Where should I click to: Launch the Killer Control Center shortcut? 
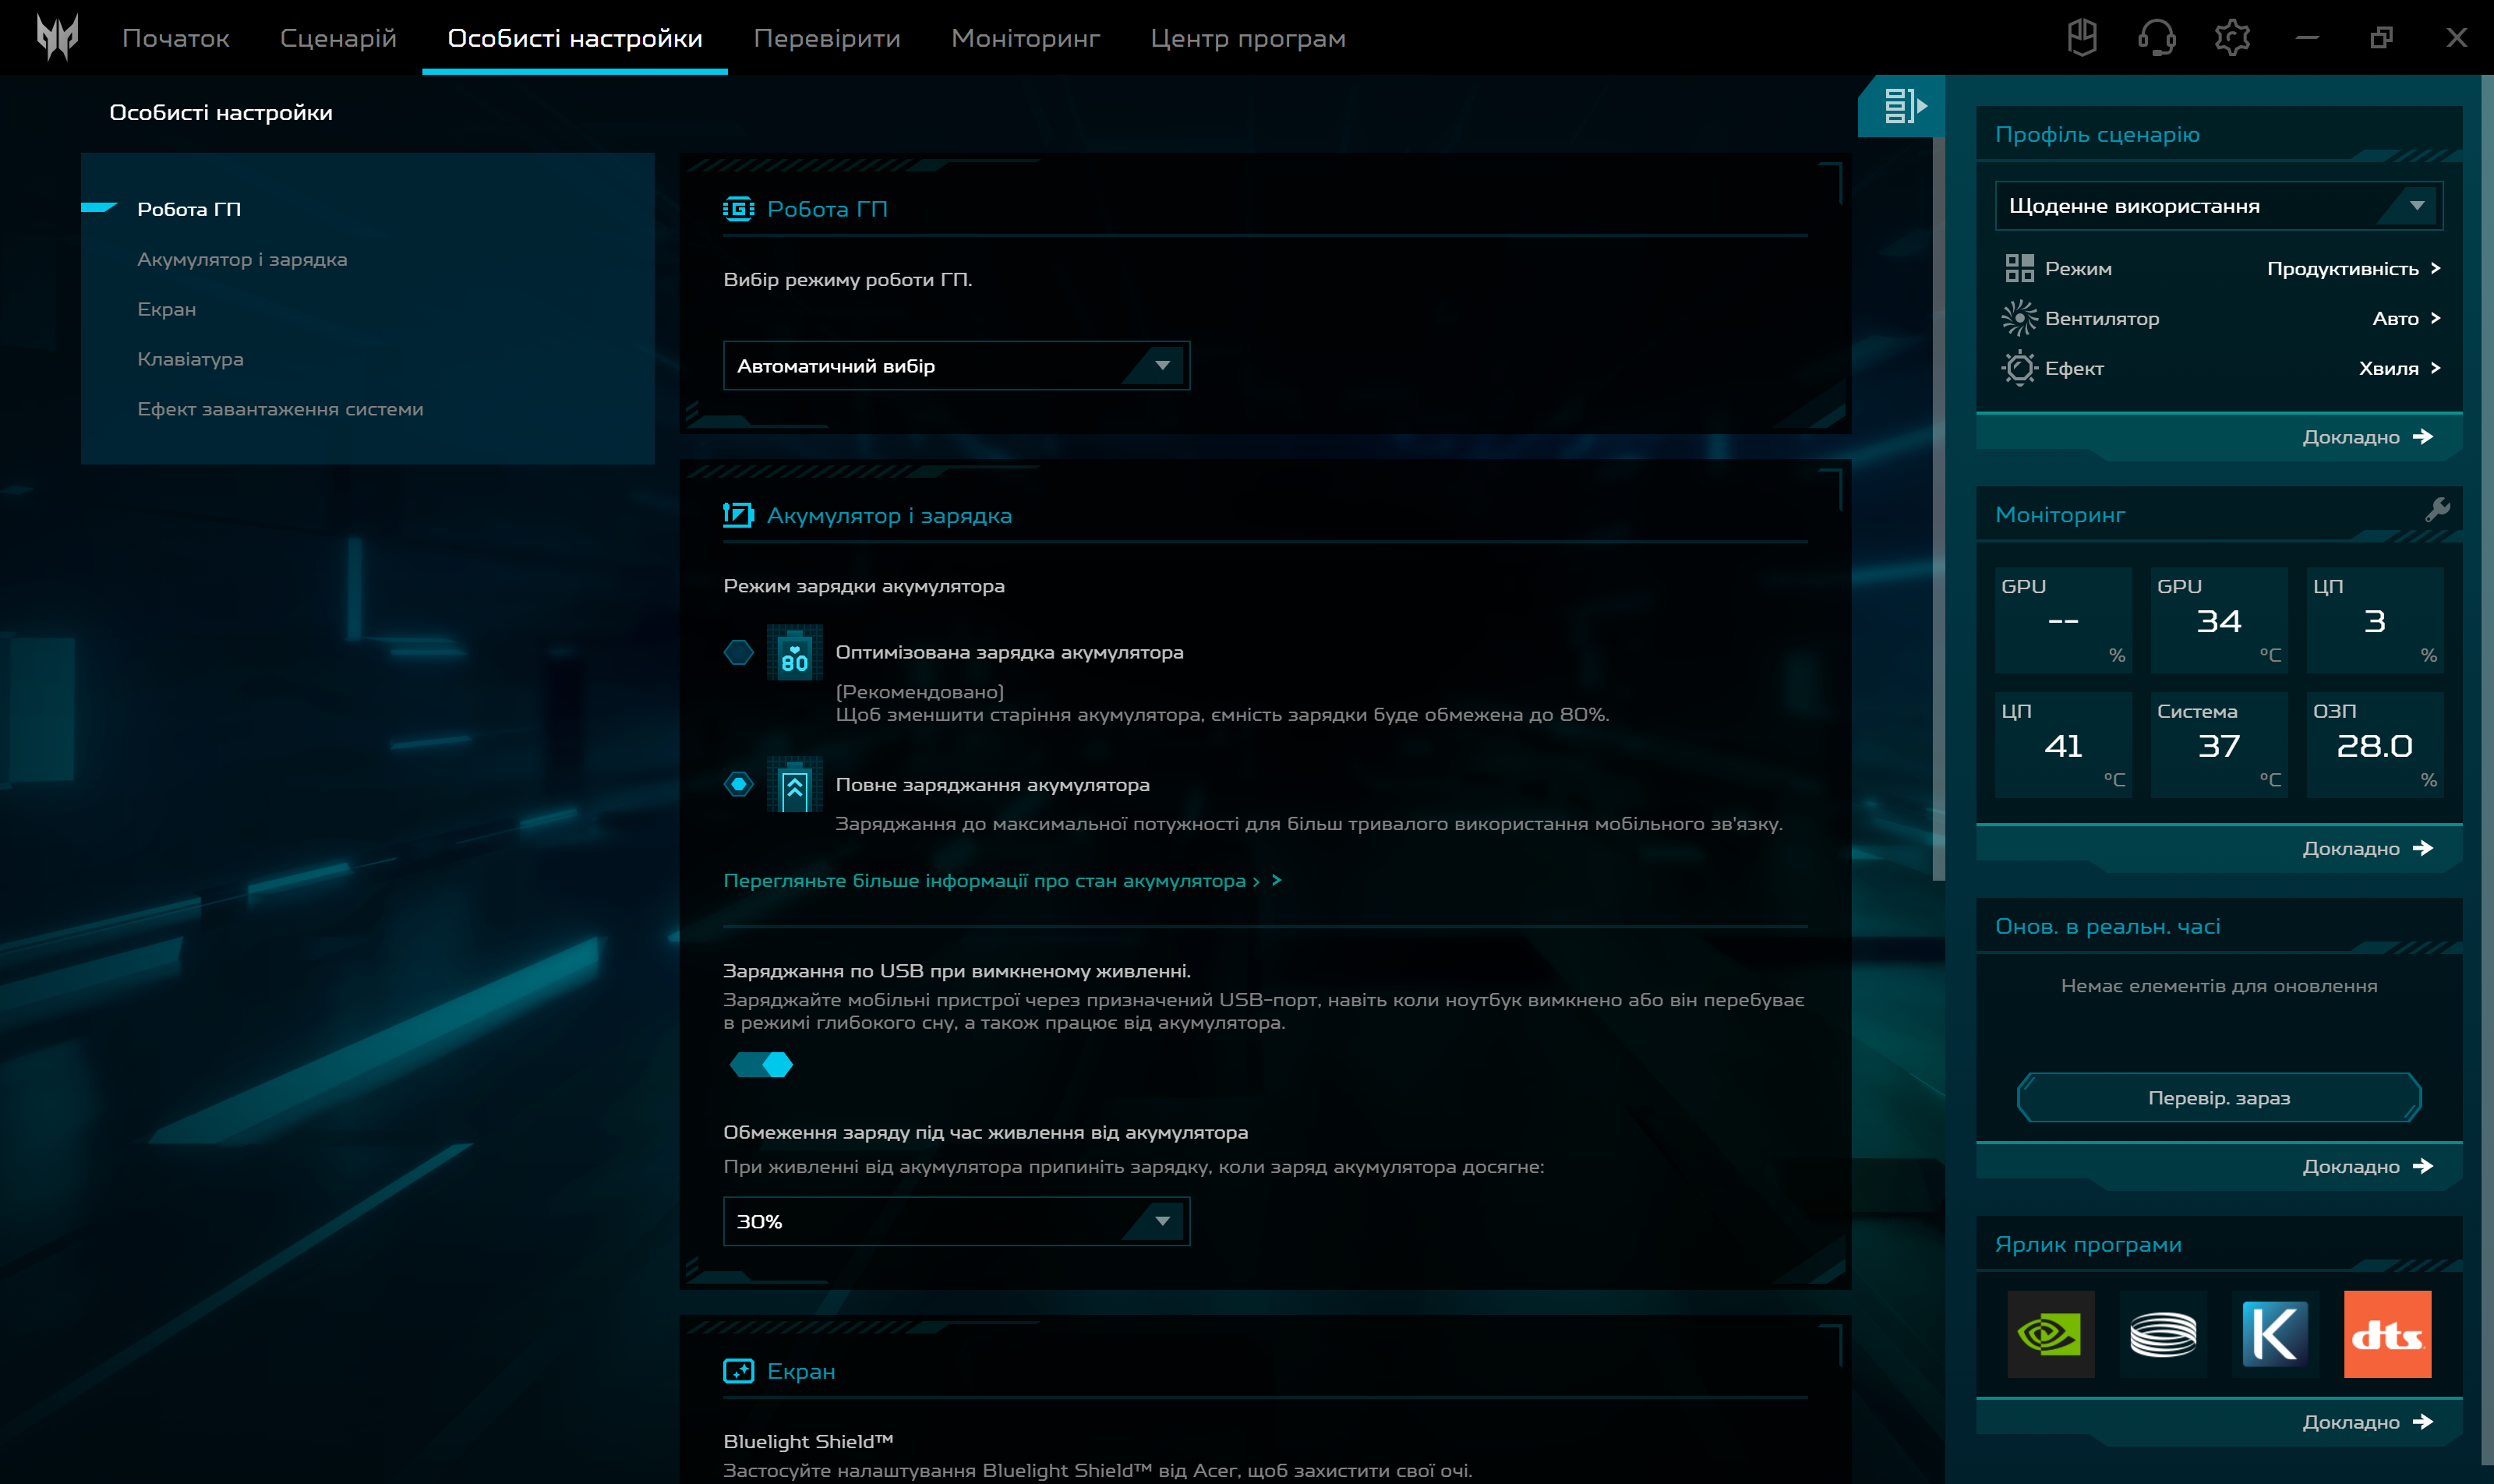tap(2277, 1334)
